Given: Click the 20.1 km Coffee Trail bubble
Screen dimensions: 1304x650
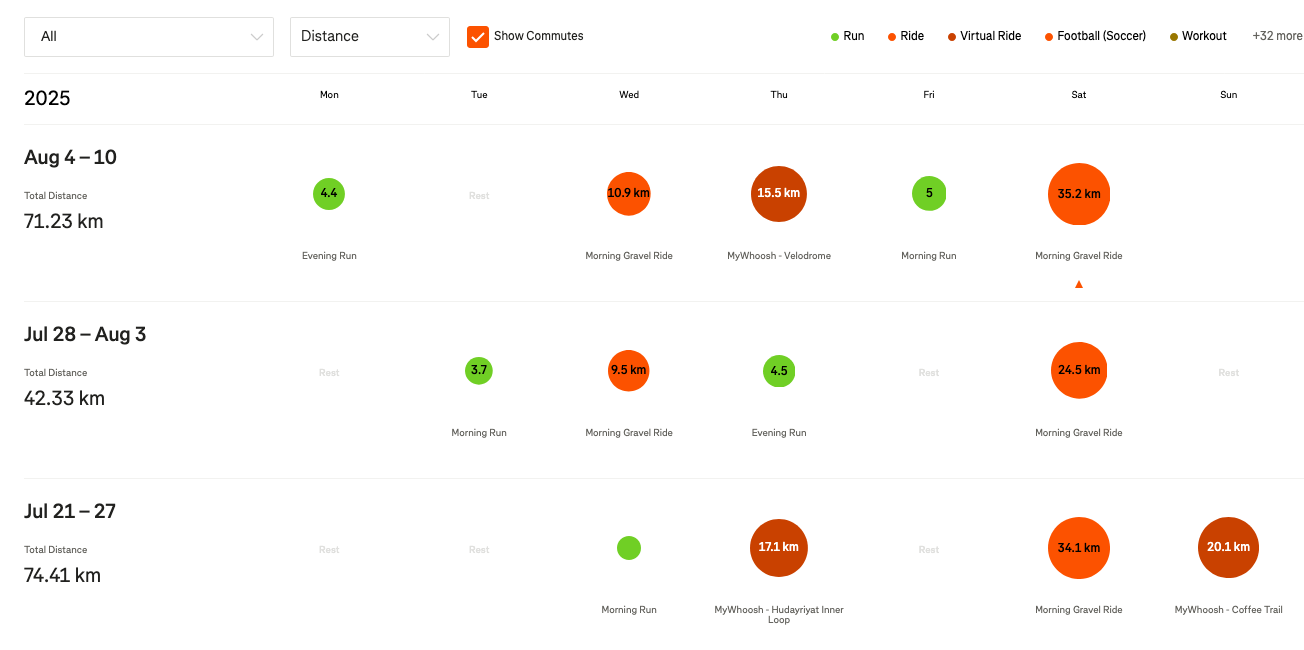Looking at the screenshot, I should tap(1228, 548).
